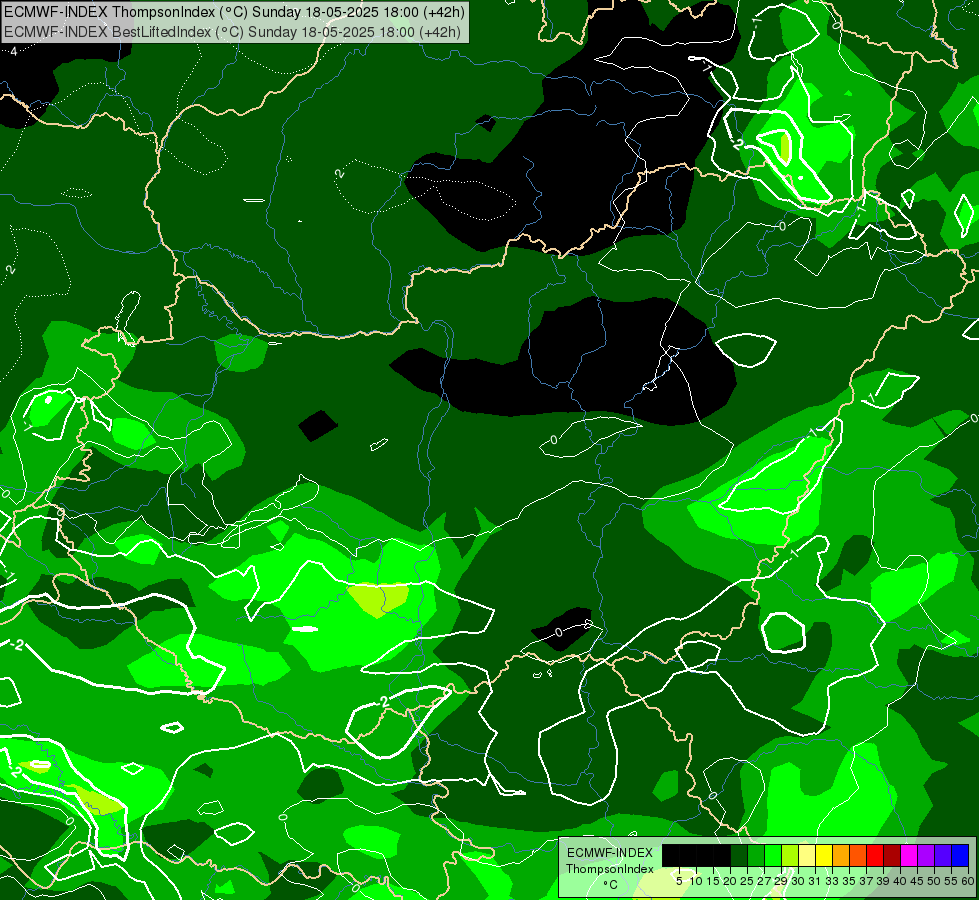Click the legend tick label '29'

click(781, 881)
